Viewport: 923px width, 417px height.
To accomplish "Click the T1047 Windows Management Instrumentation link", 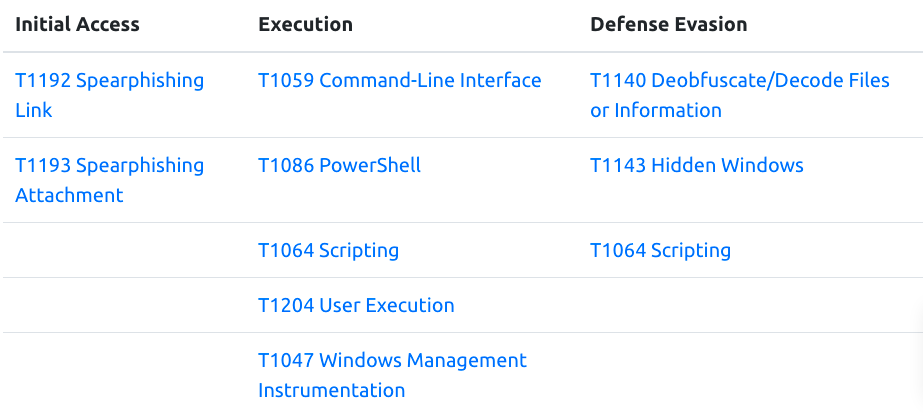I will click(392, 361).
